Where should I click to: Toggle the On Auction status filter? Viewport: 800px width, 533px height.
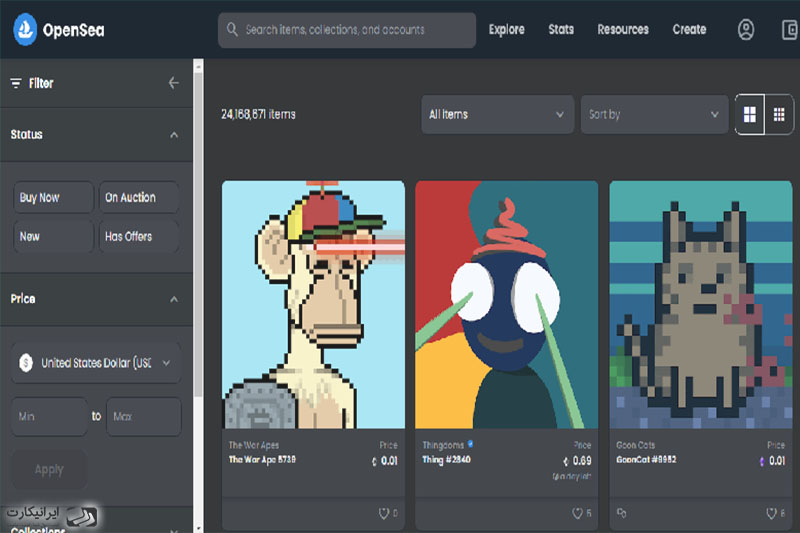point(139,197)
